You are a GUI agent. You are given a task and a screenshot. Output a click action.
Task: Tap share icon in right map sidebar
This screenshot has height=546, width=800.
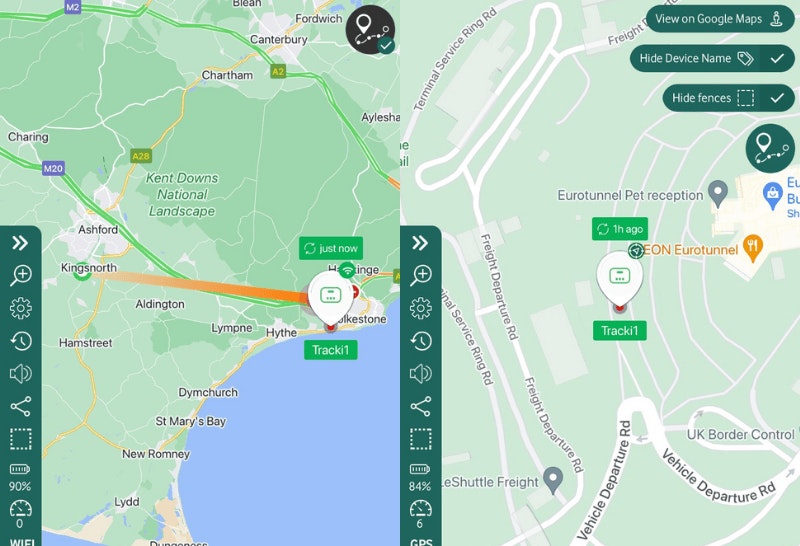(x=420, y=406)
